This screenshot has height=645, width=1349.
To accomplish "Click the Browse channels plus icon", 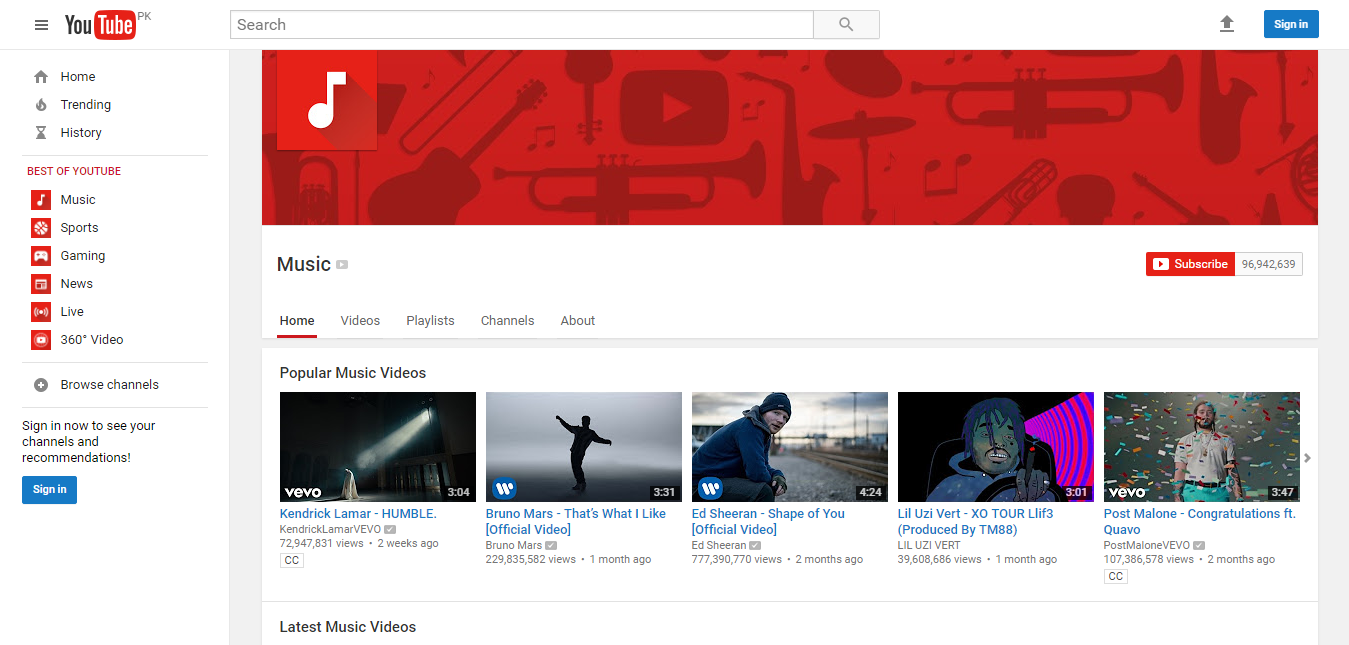I will 41,385.
